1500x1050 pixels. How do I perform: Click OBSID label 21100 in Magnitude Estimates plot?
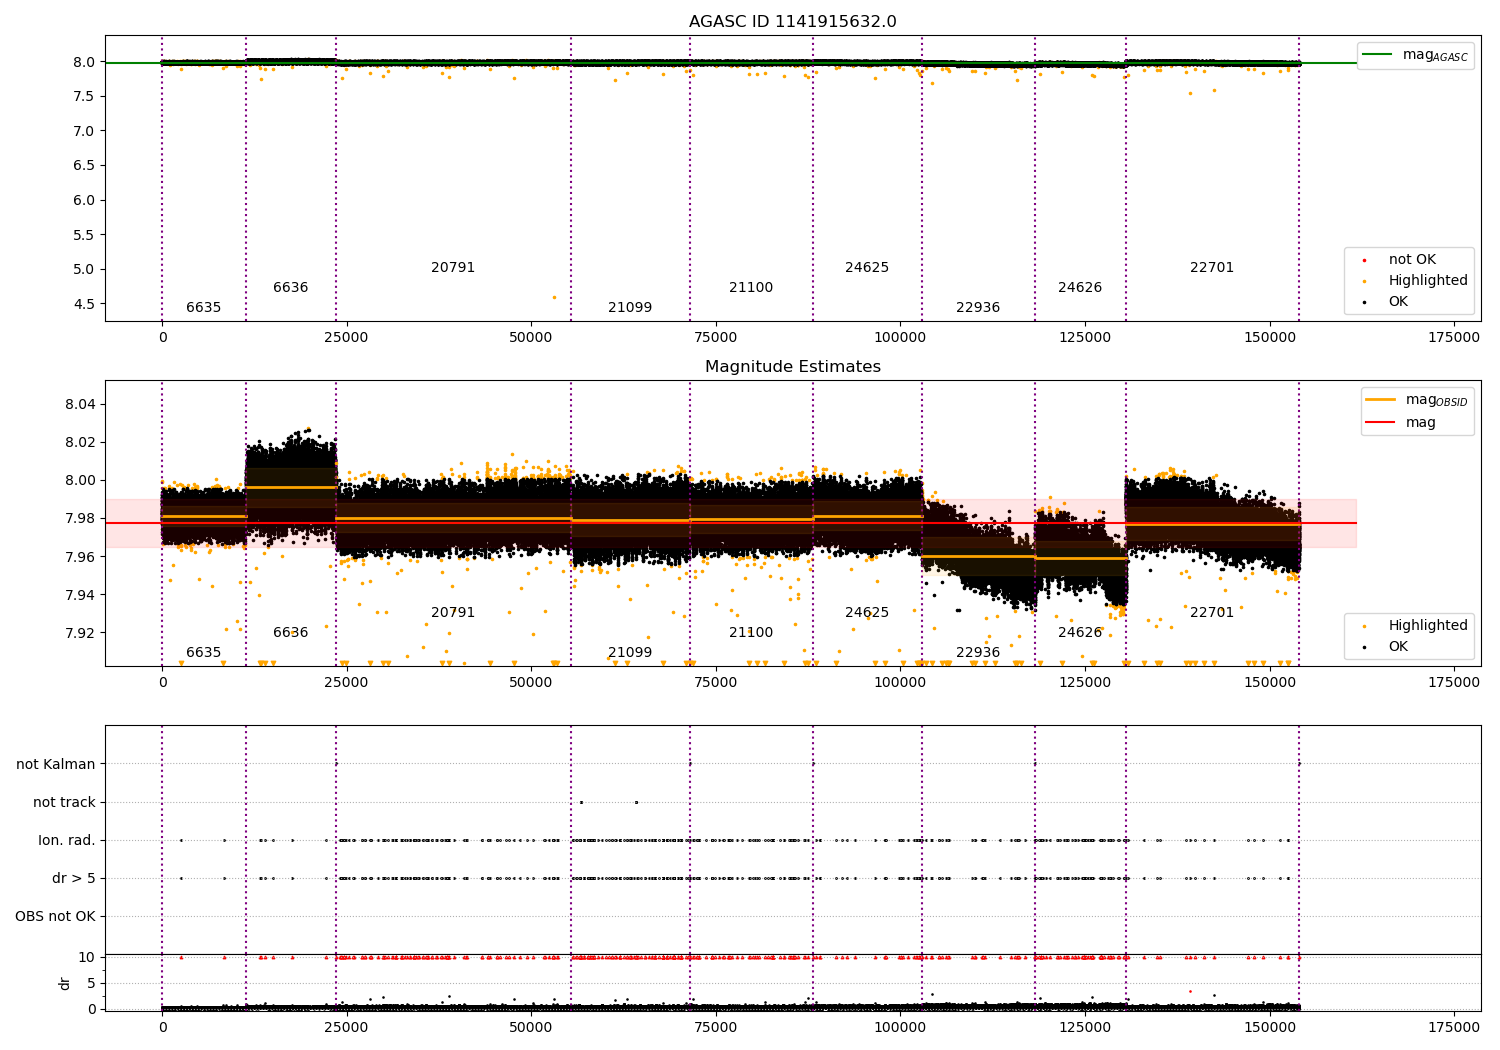coord(751,633)
